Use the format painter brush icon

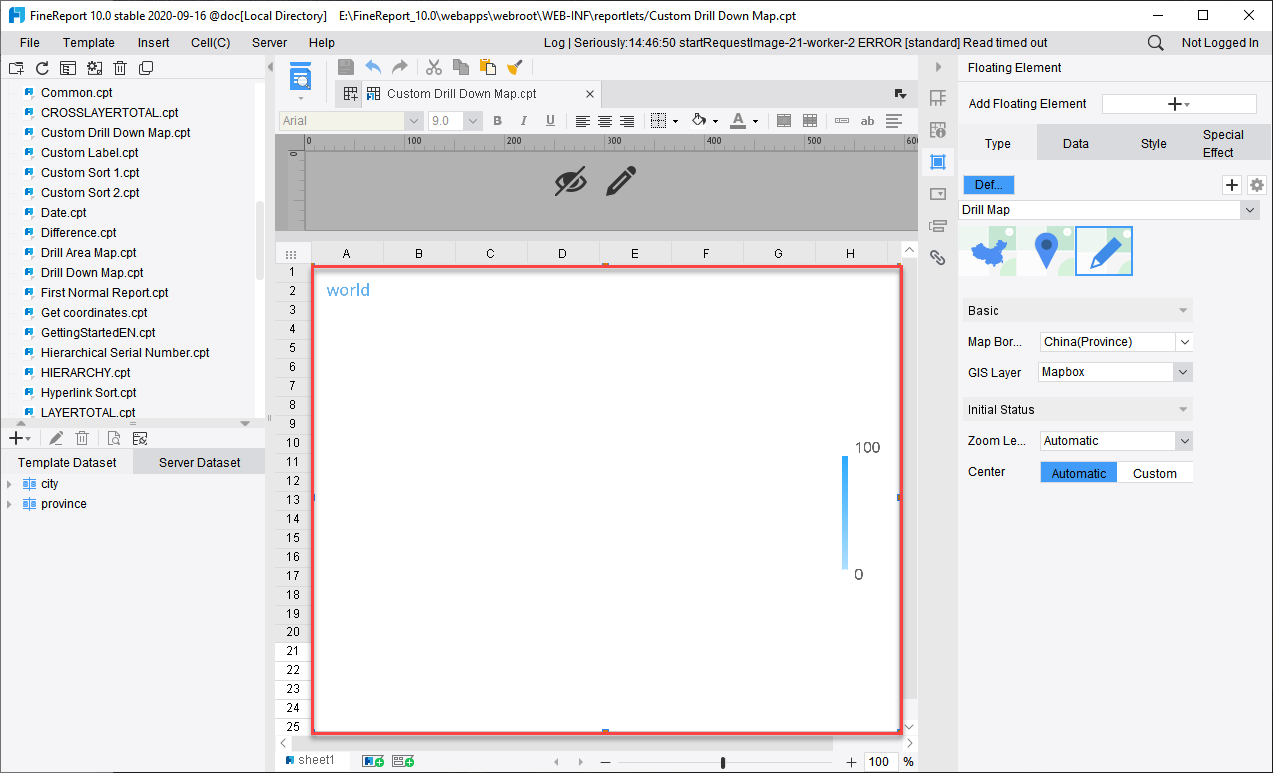515,67
